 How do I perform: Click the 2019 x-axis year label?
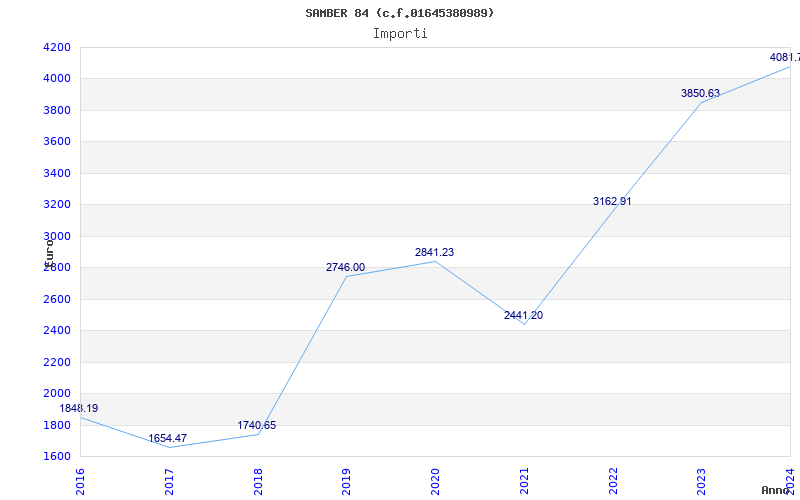pos(346,481)
